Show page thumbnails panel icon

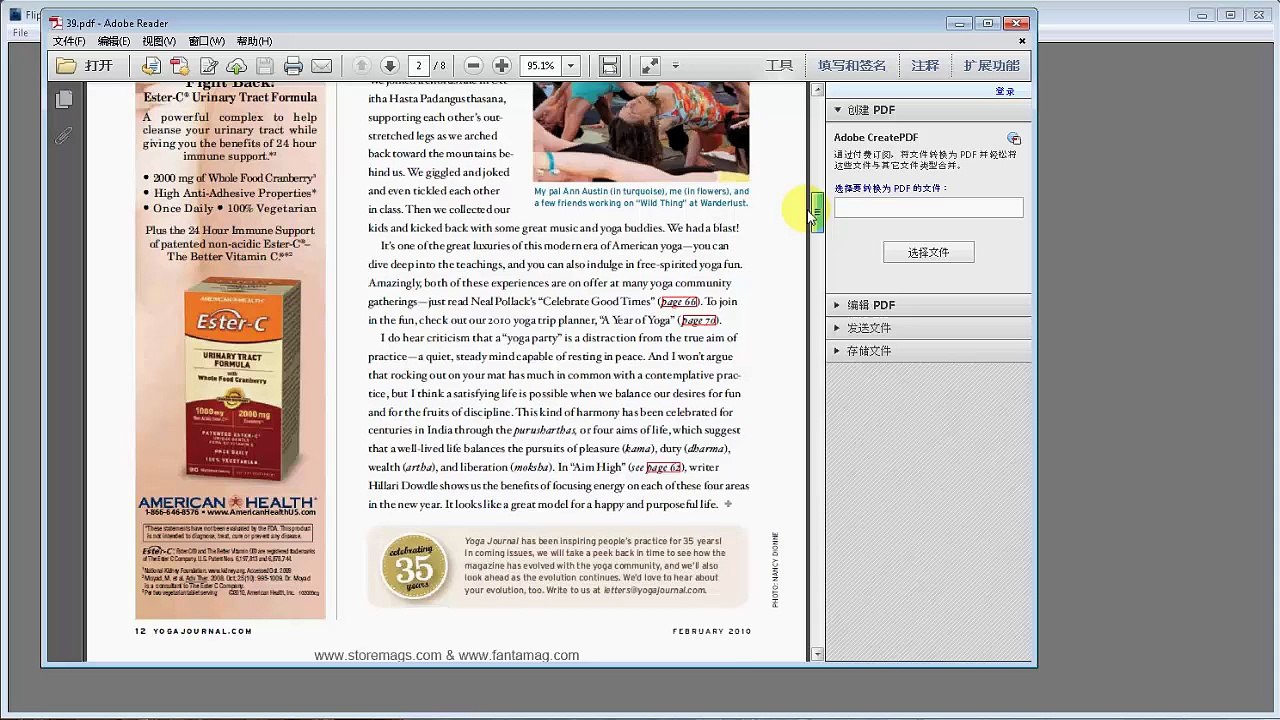[x=64, y=100]
